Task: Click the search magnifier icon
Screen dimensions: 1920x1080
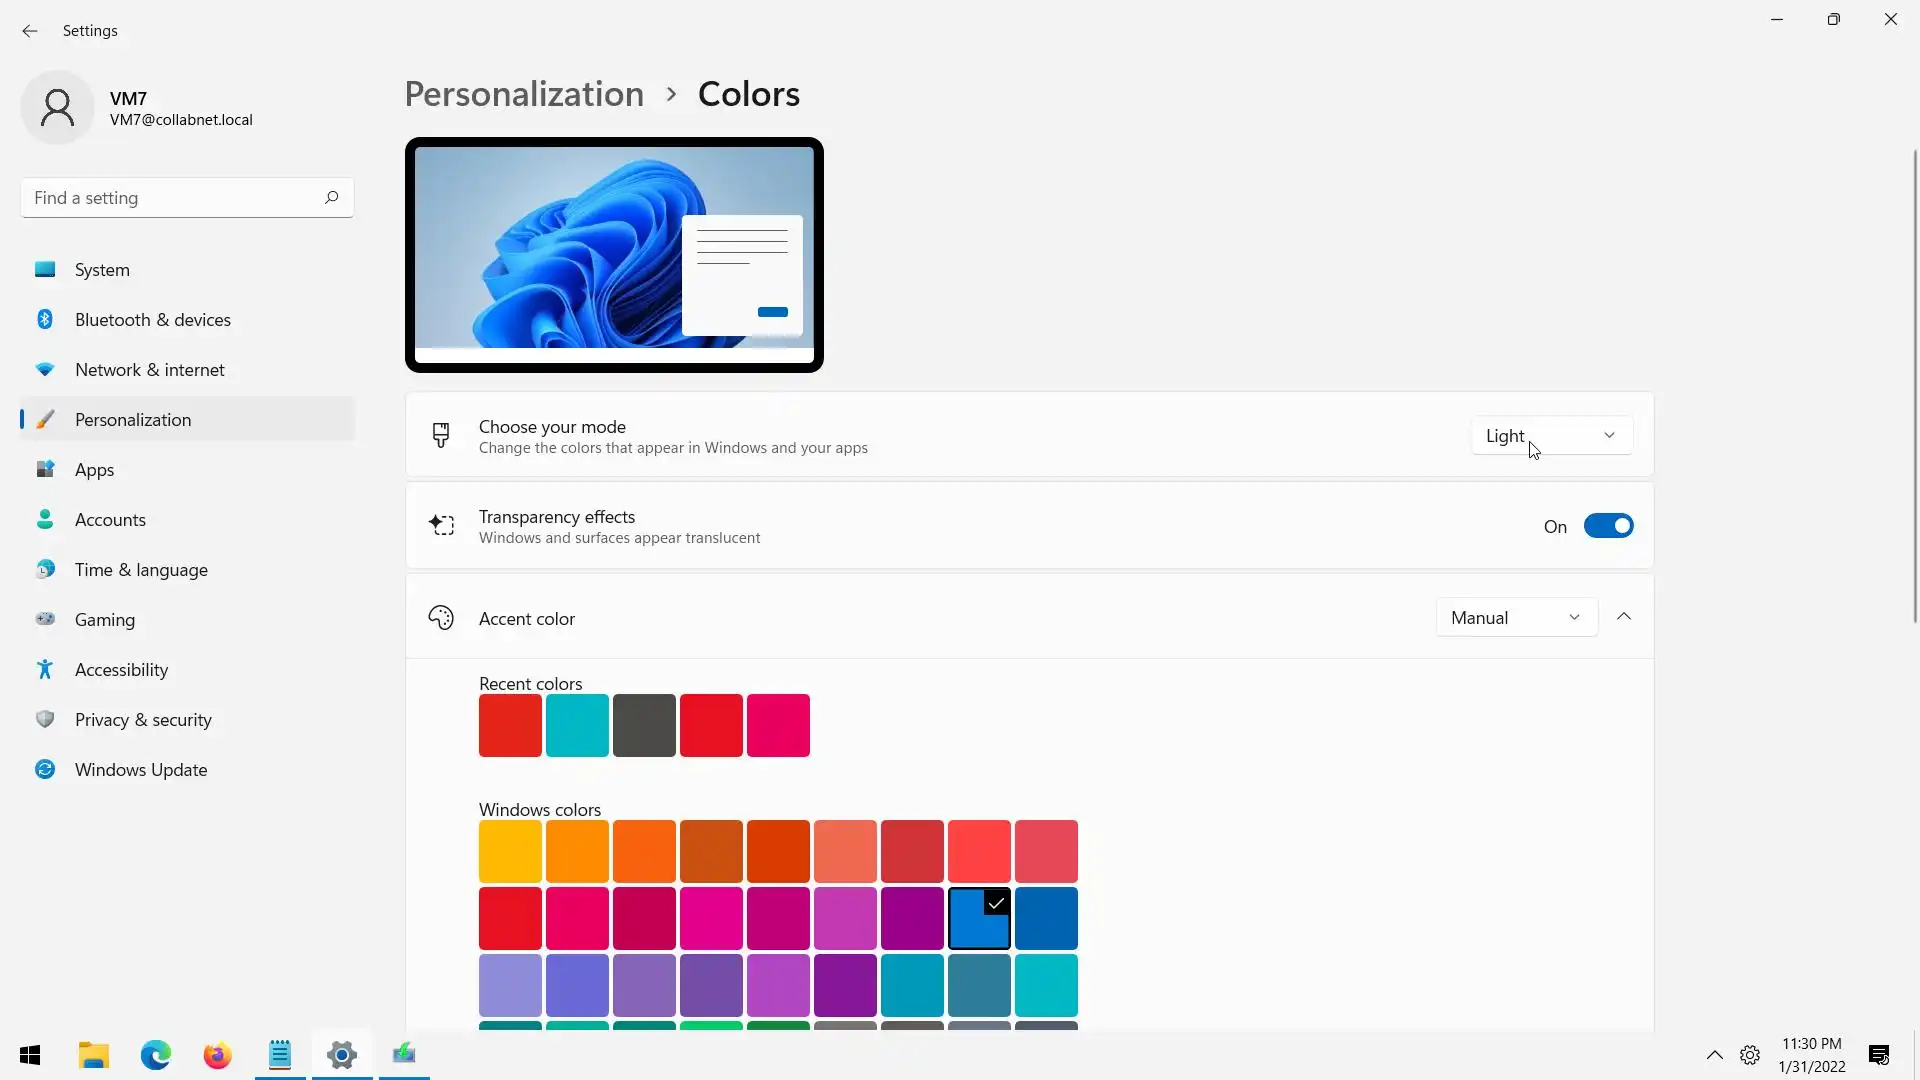Action: tap(331, 197)
